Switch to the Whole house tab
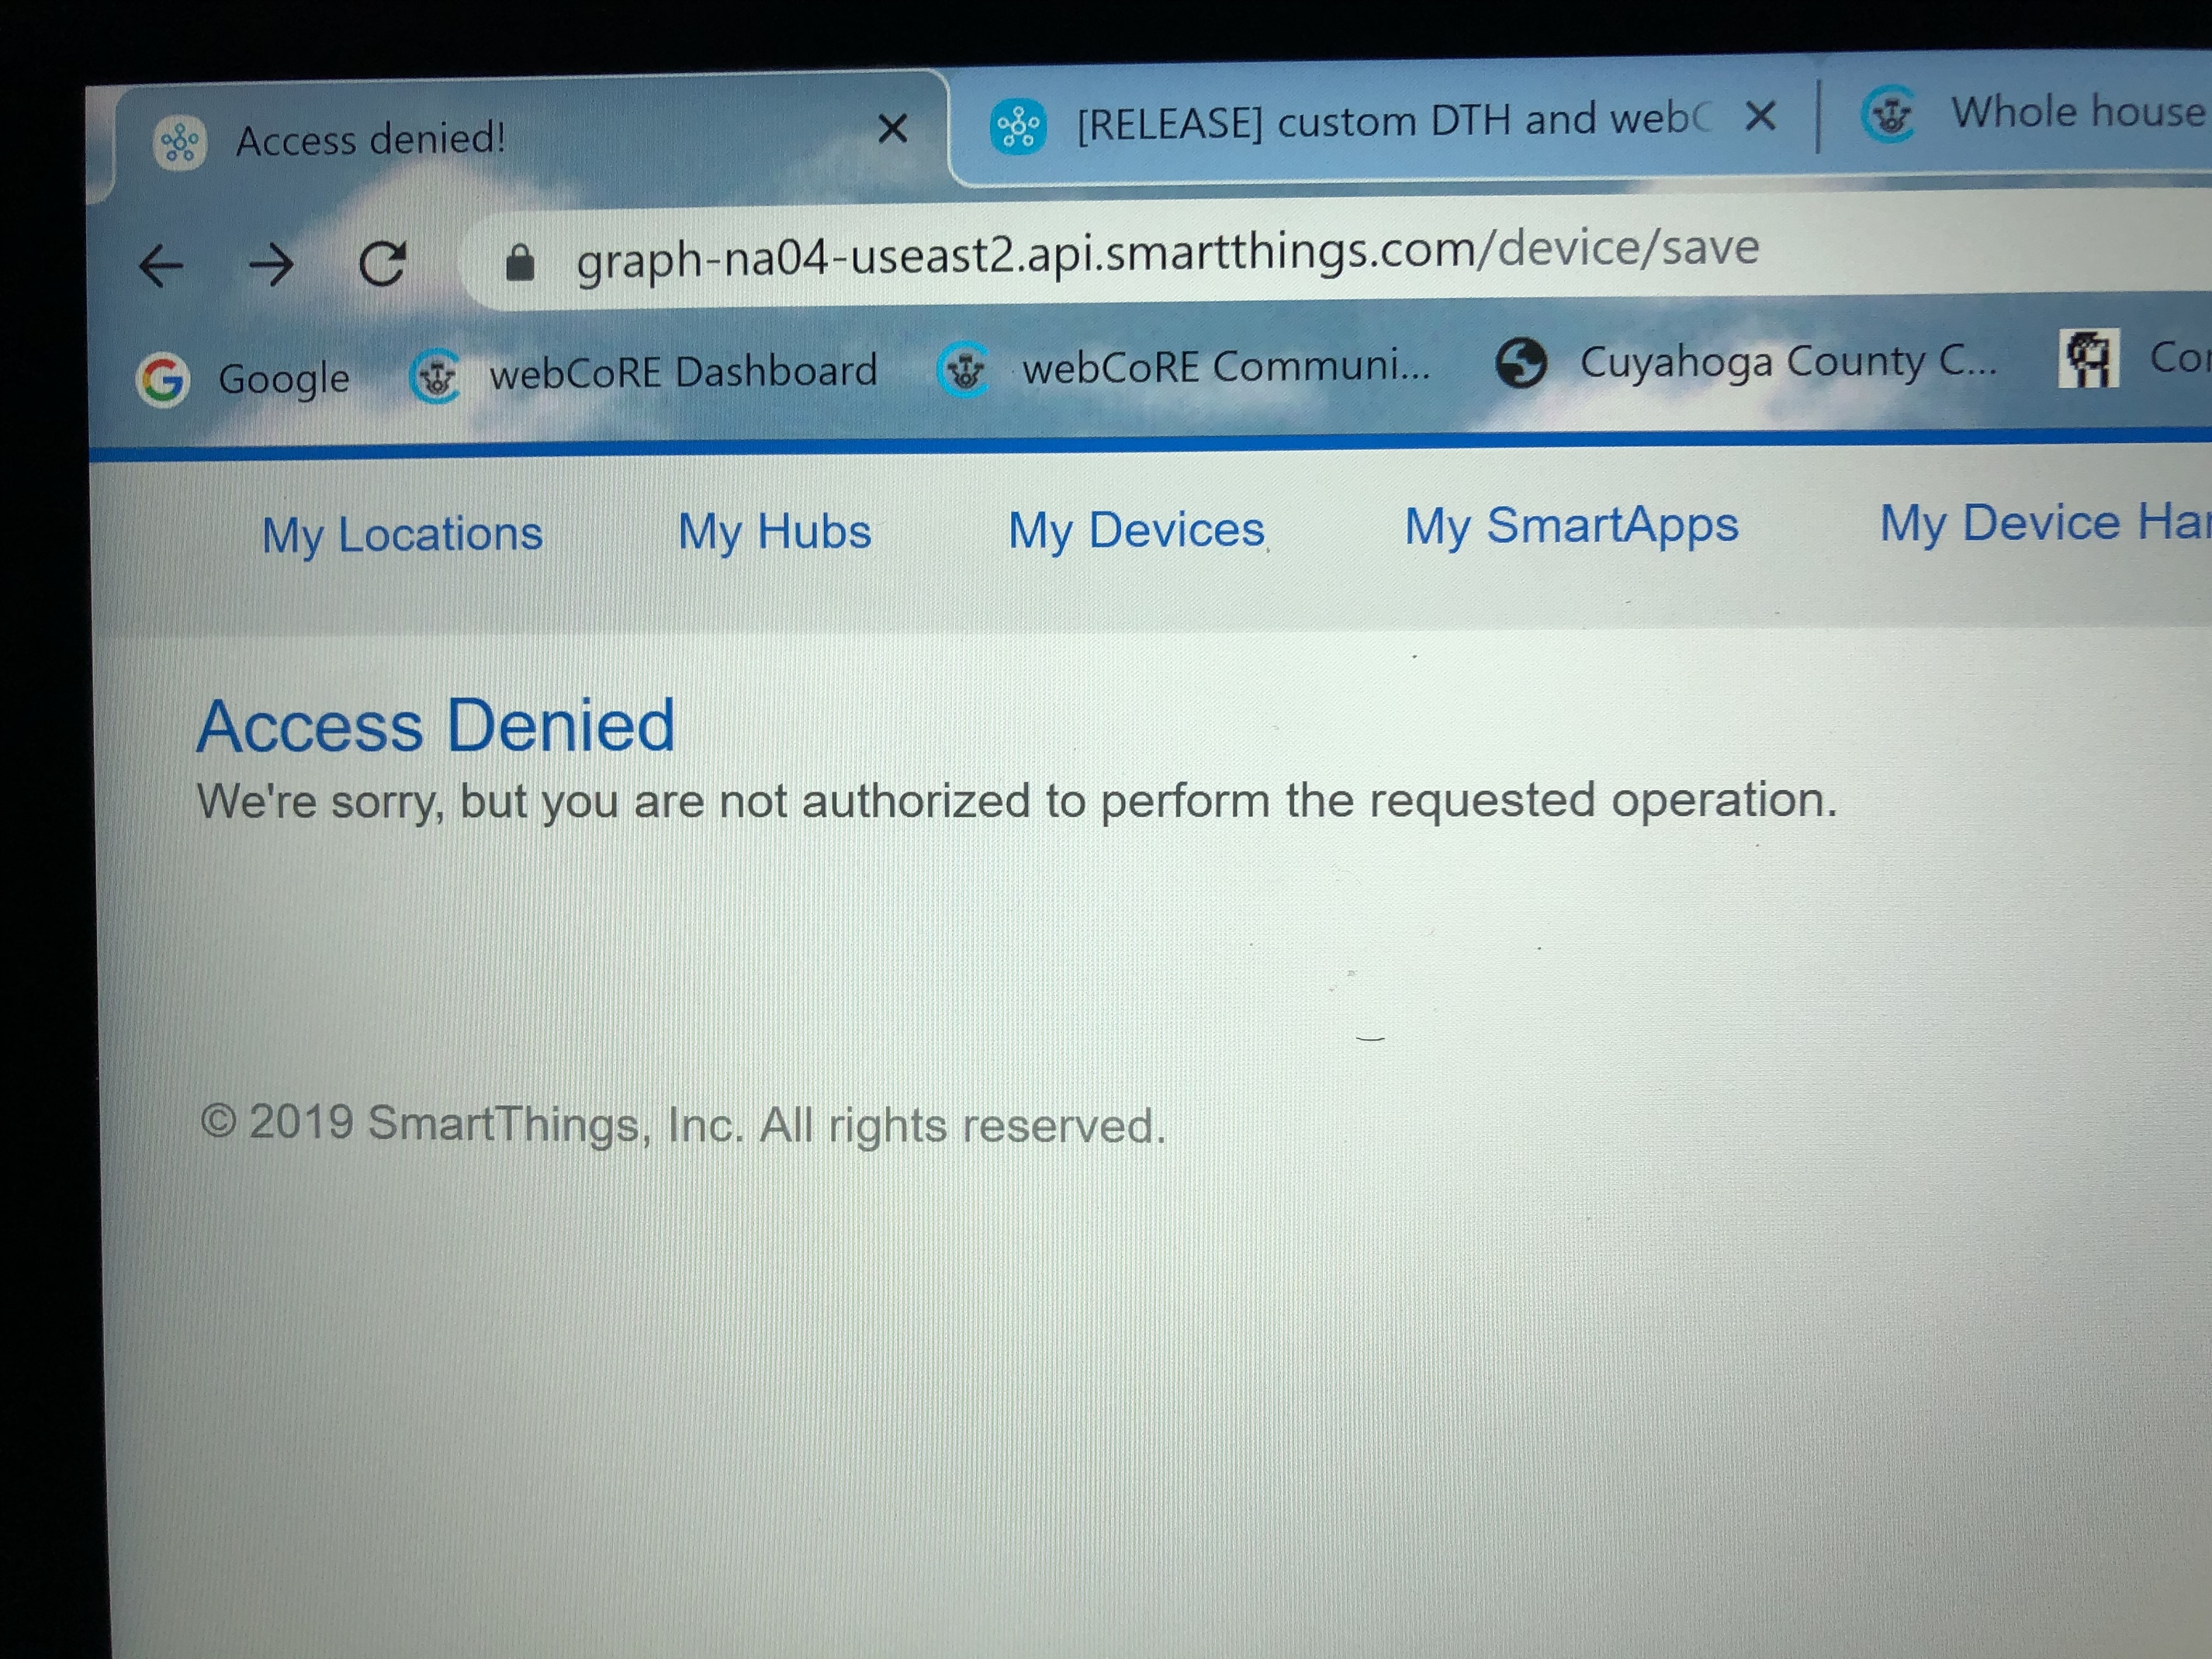The width and height of the screenshot is (2212, 1659). (x=2030, y=113)
